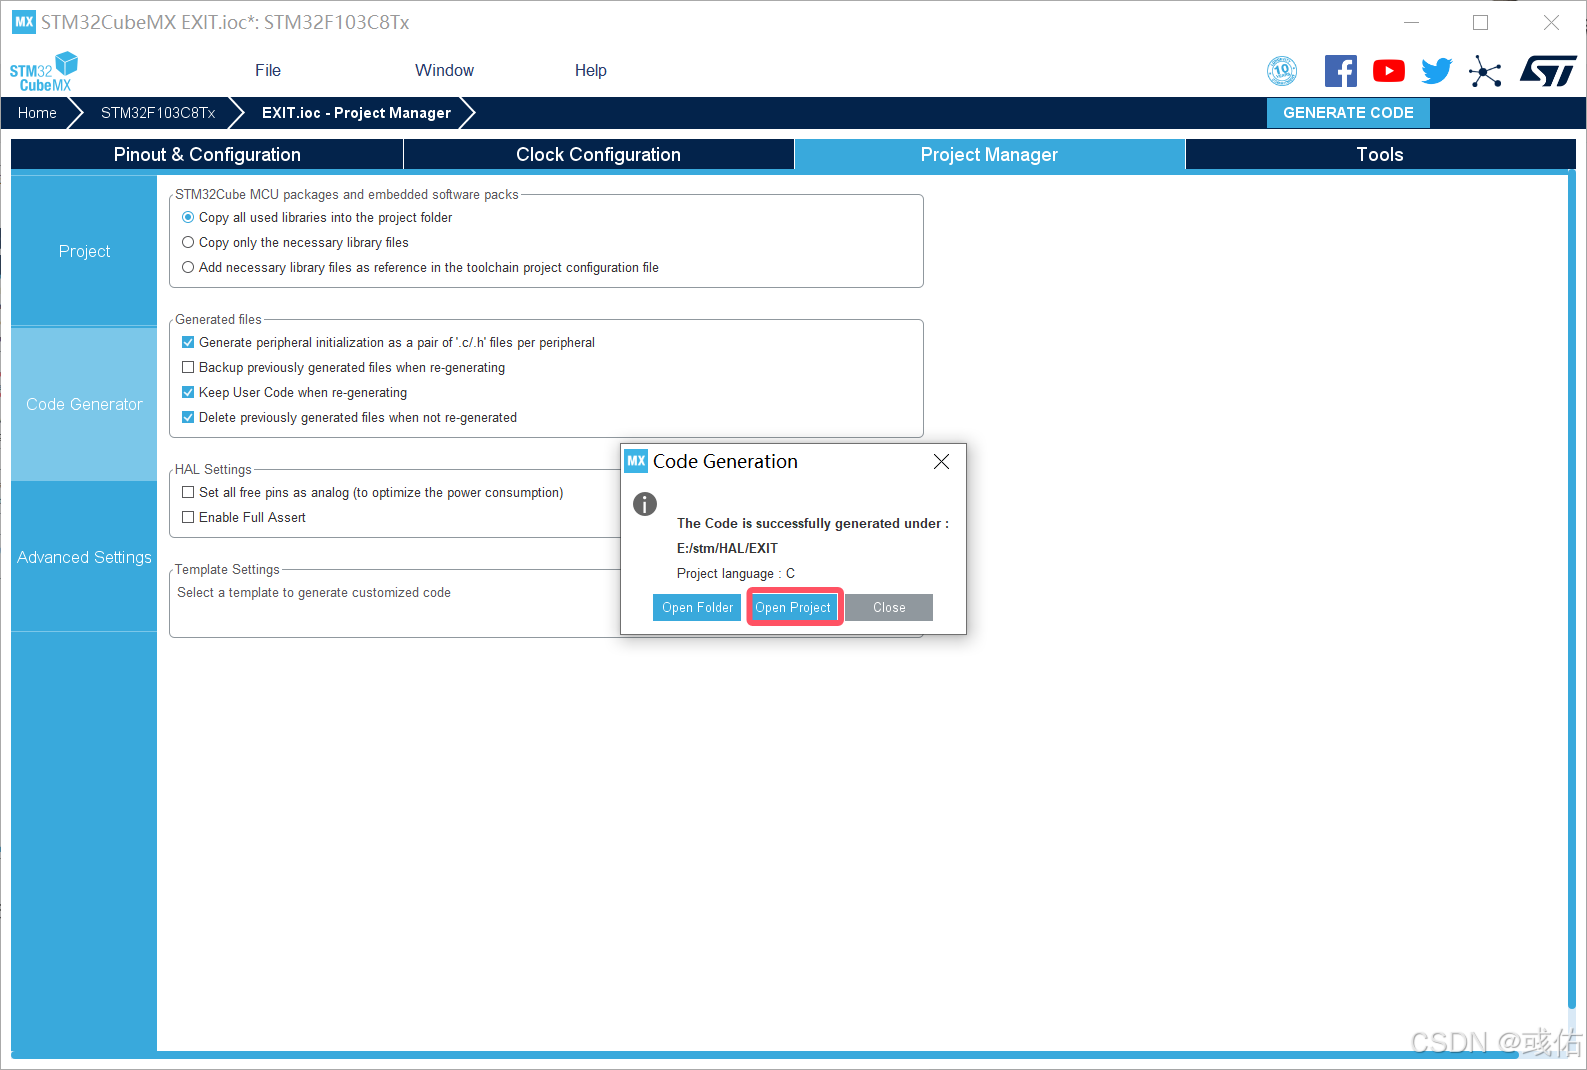Enable Set all free pins as analog

tap(188, 492)
